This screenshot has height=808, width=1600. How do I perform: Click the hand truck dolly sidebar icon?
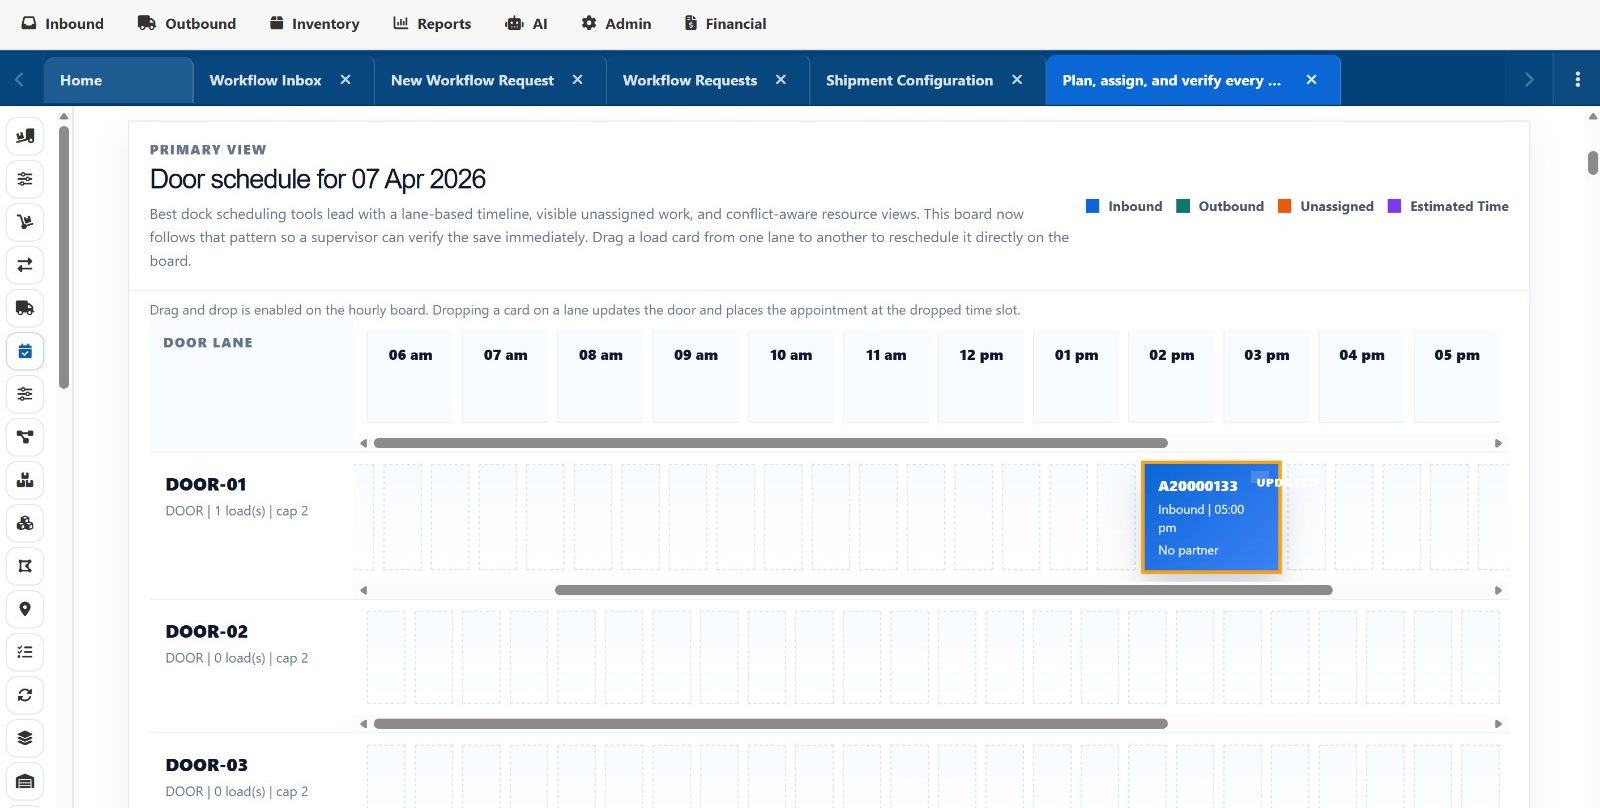tap(25, 222)
